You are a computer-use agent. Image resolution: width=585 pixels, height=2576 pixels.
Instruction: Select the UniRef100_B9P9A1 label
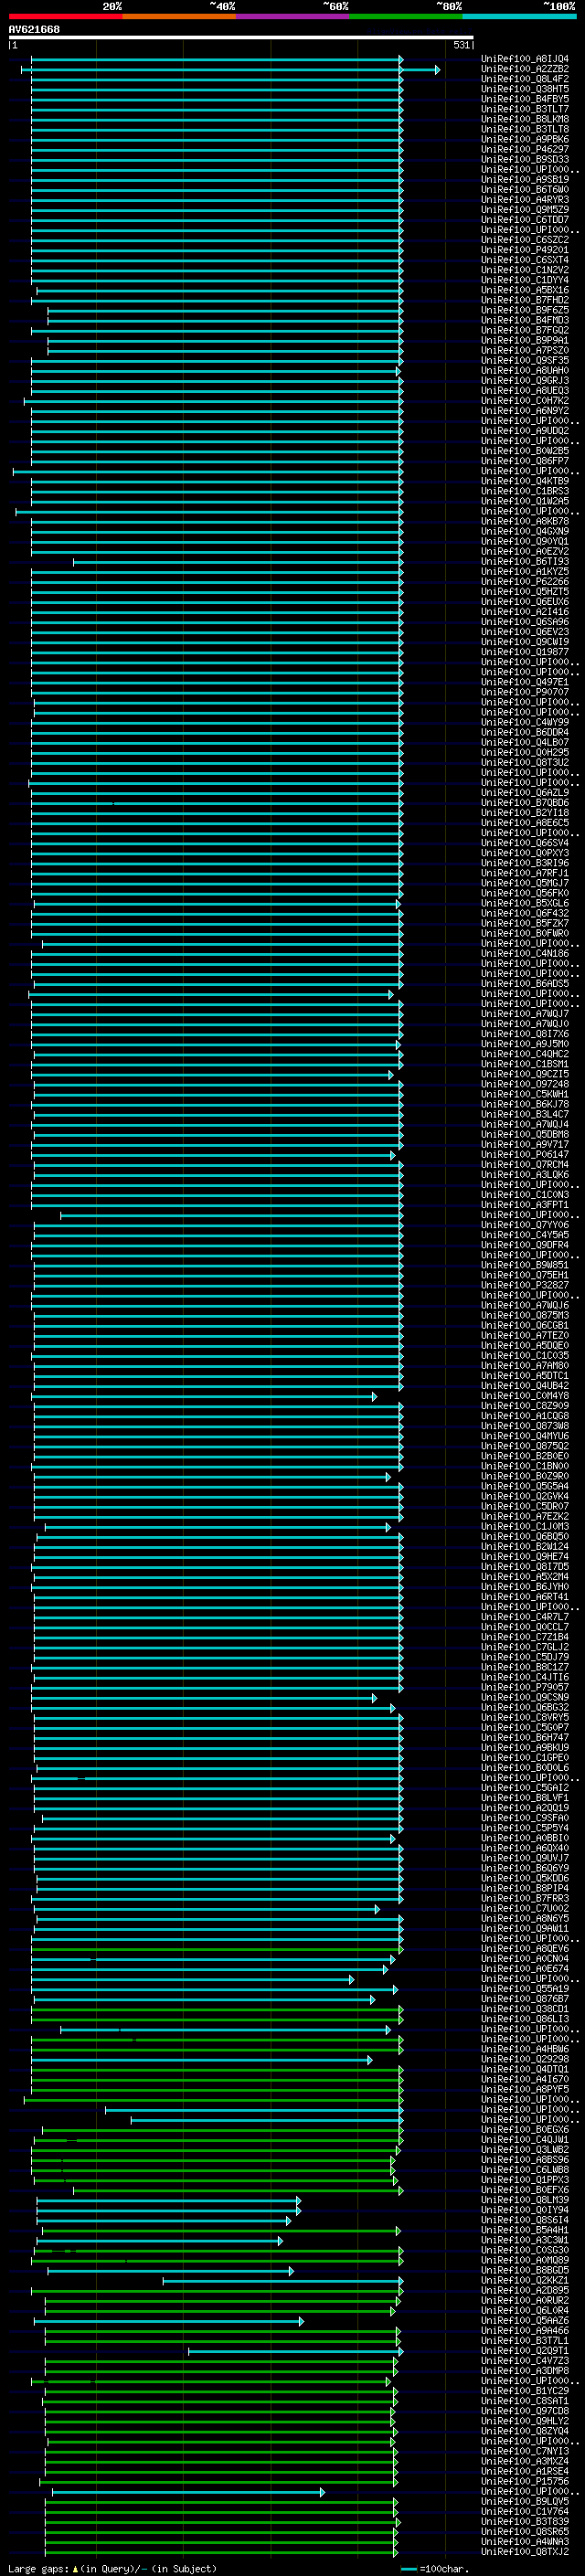(x=525, y=340)
